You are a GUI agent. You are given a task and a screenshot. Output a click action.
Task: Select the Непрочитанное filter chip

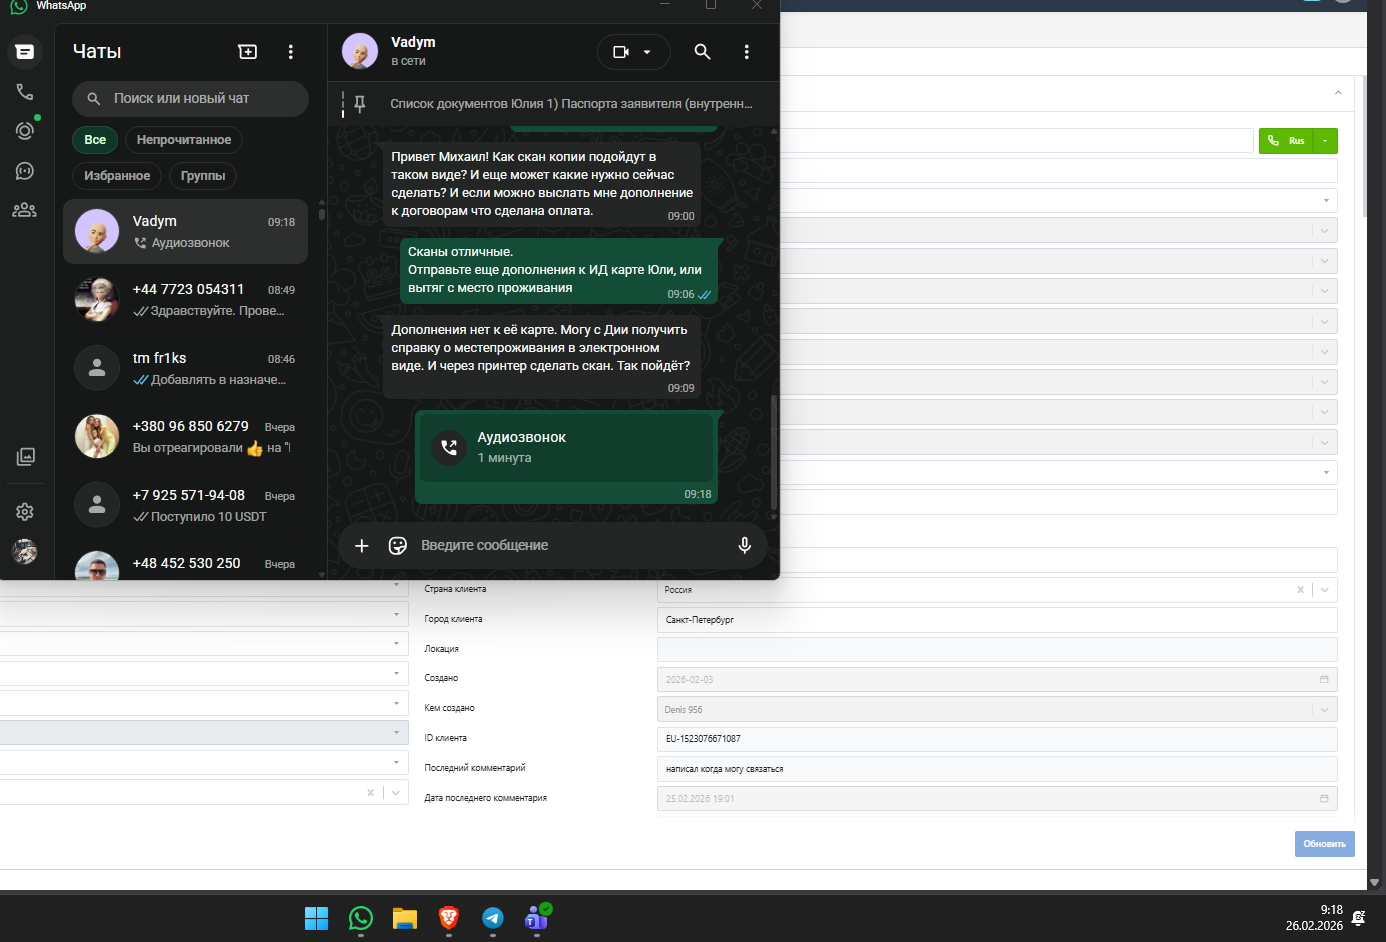coord(184,140)
